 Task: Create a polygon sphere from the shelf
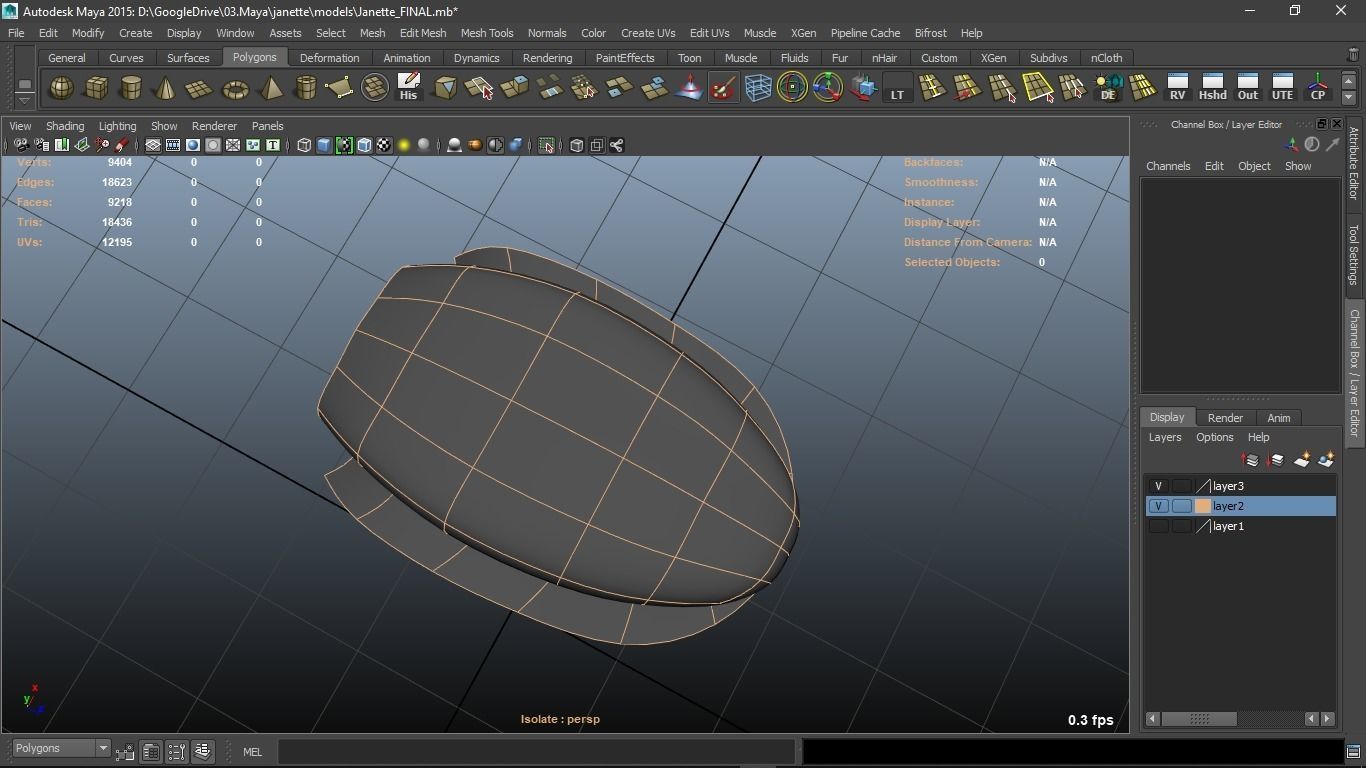[61, 88]
